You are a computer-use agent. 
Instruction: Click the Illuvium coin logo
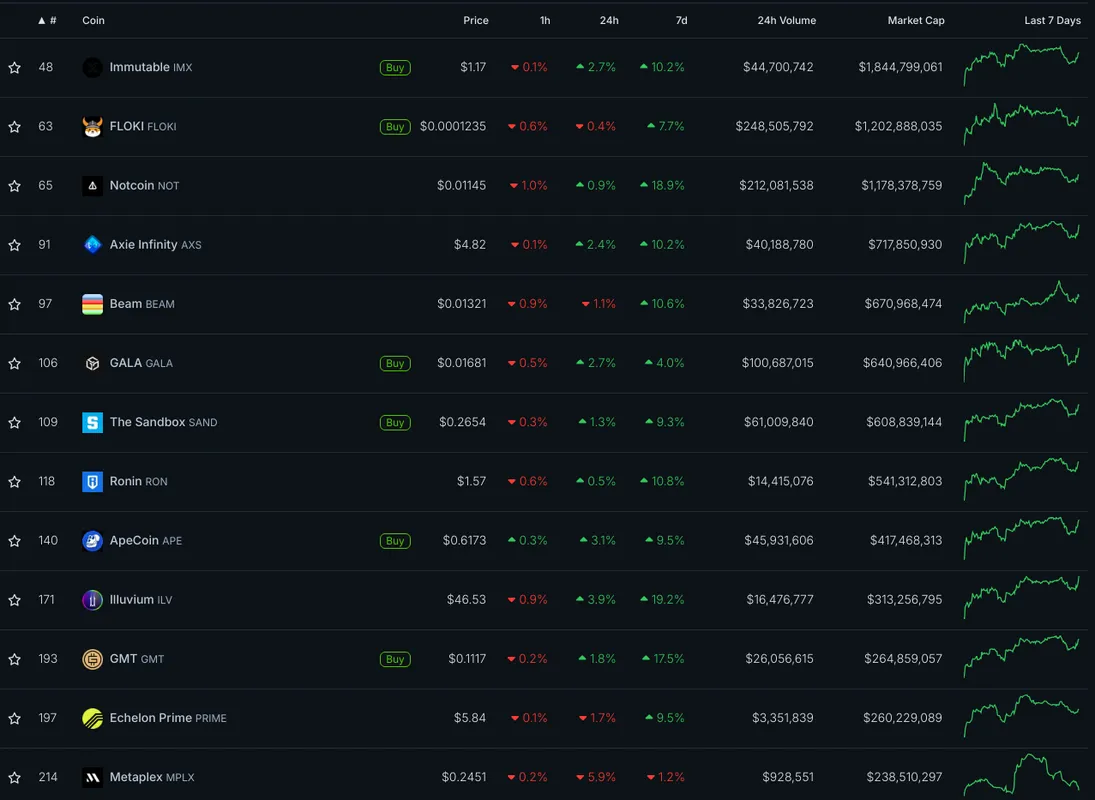92,600
